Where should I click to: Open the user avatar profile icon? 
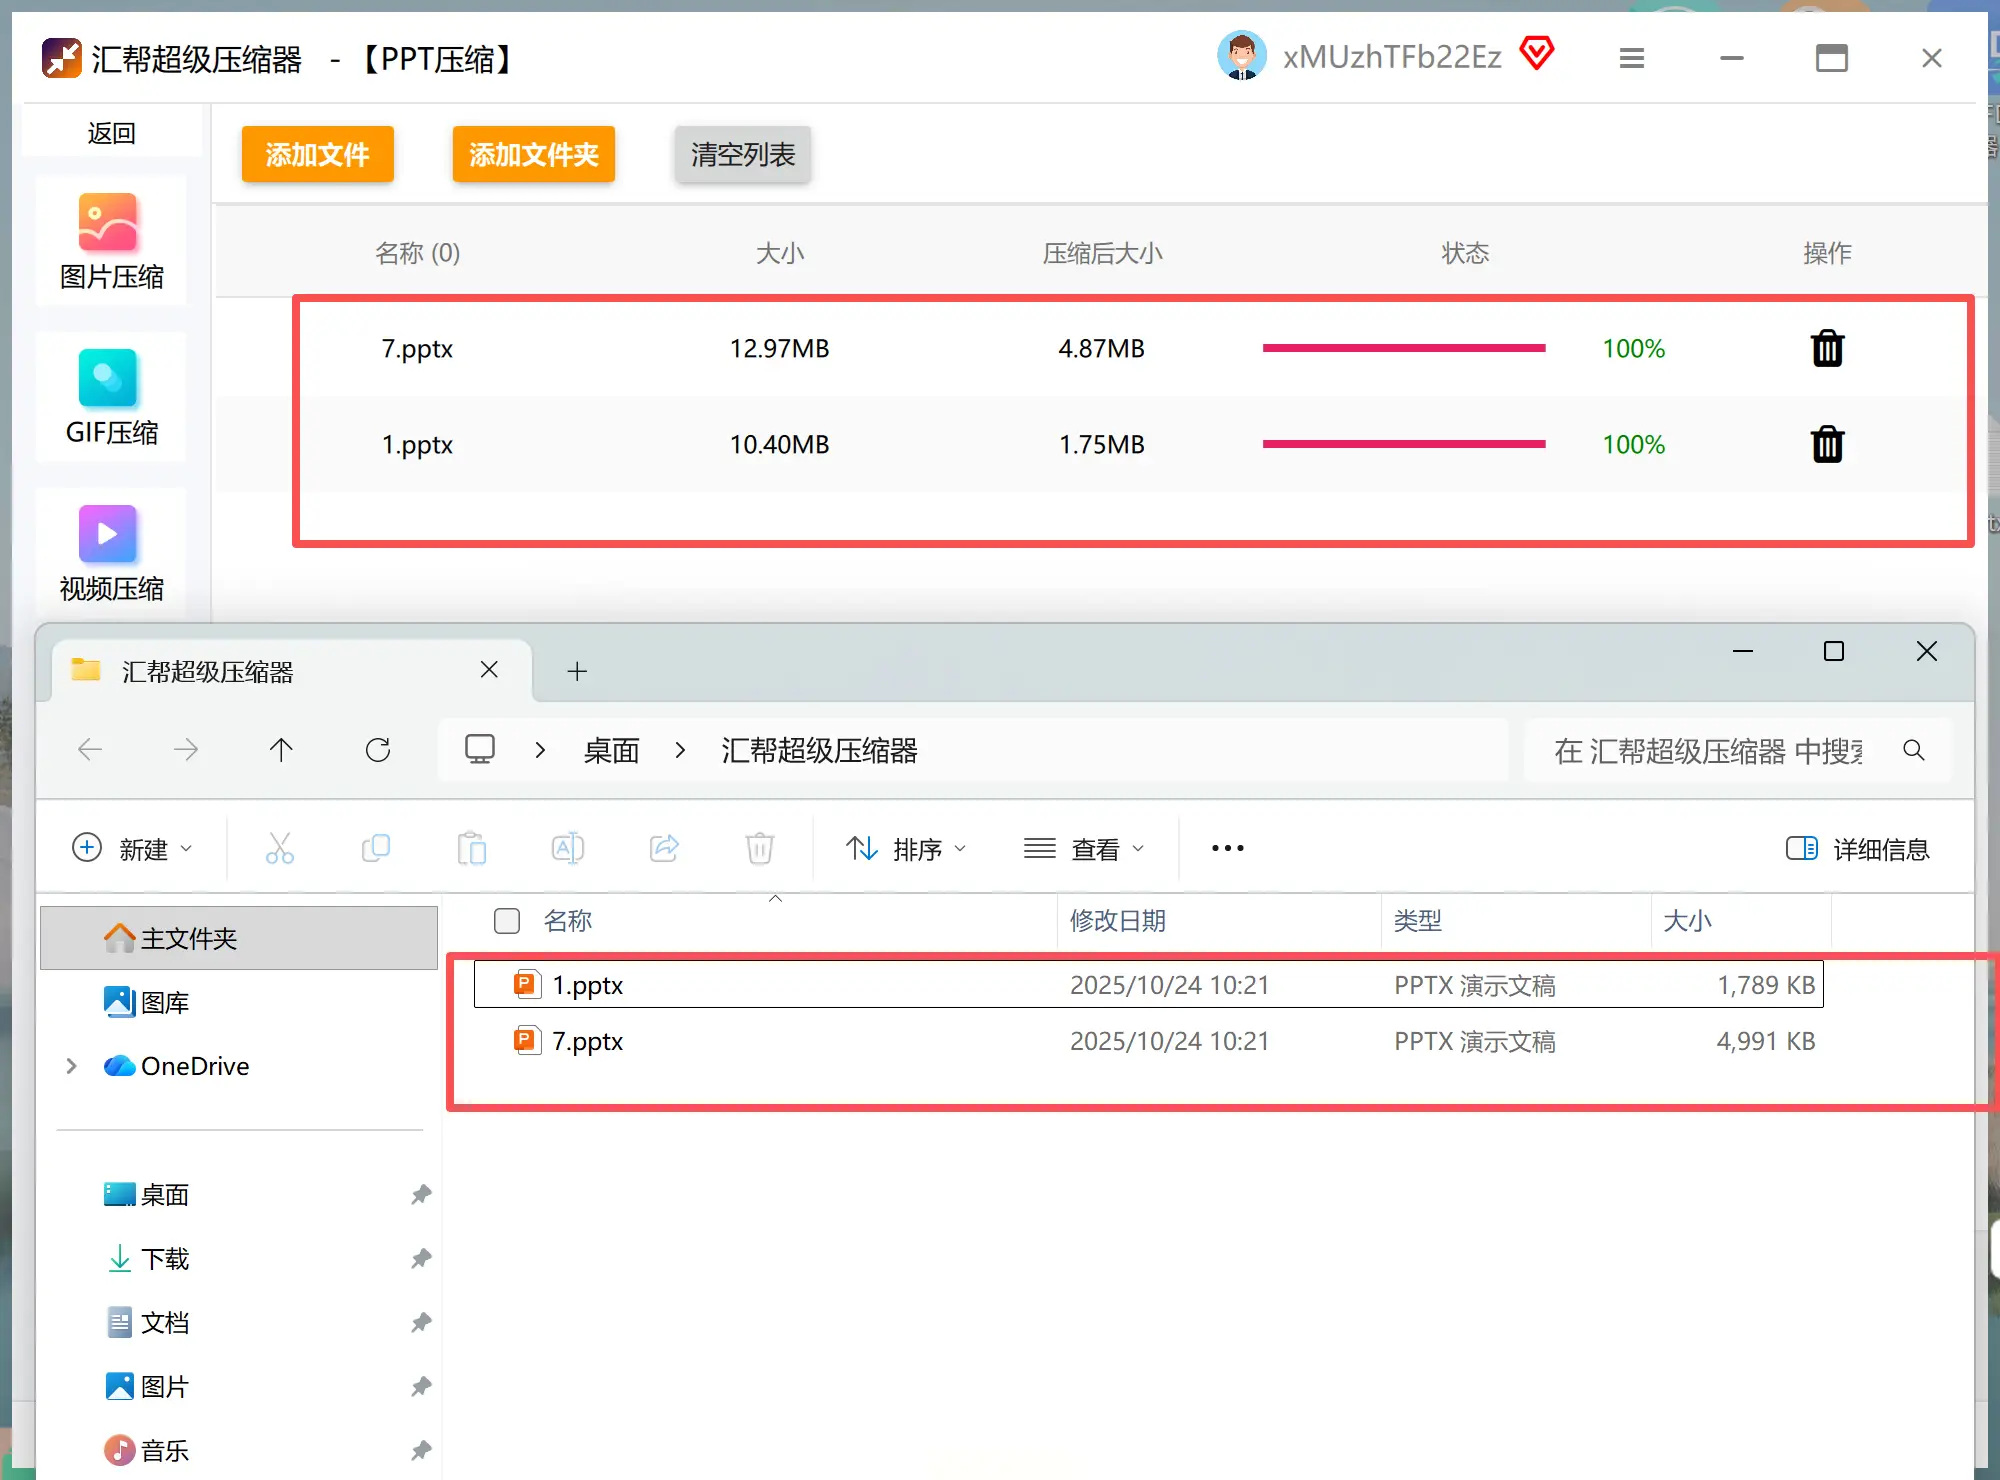click(1242, 55)
